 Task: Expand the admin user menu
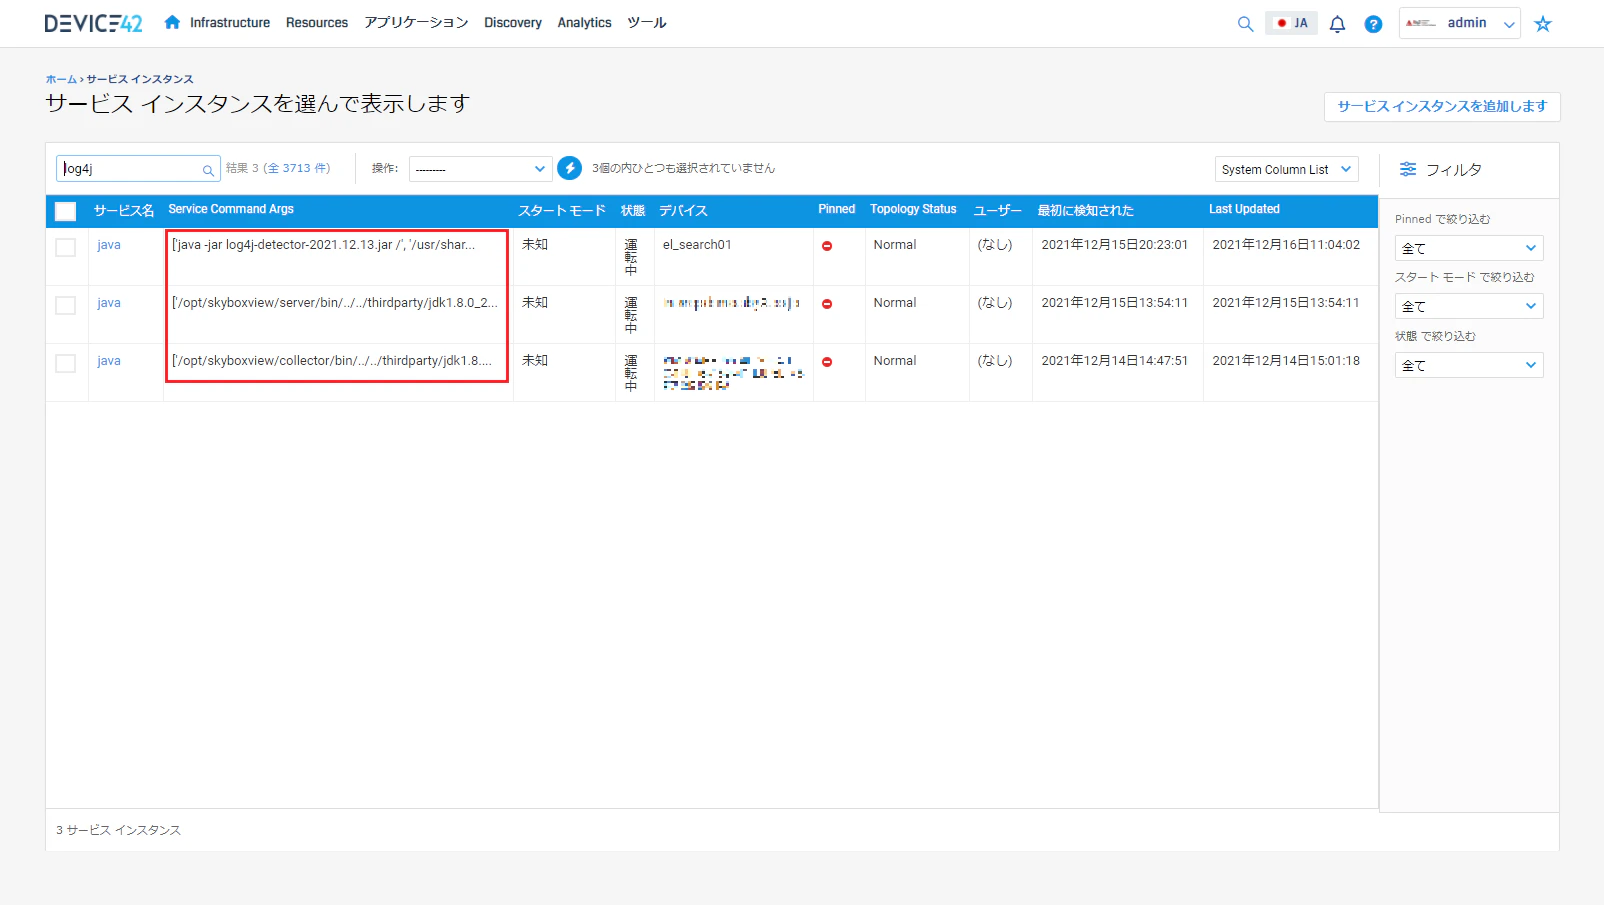point(1459,23)
